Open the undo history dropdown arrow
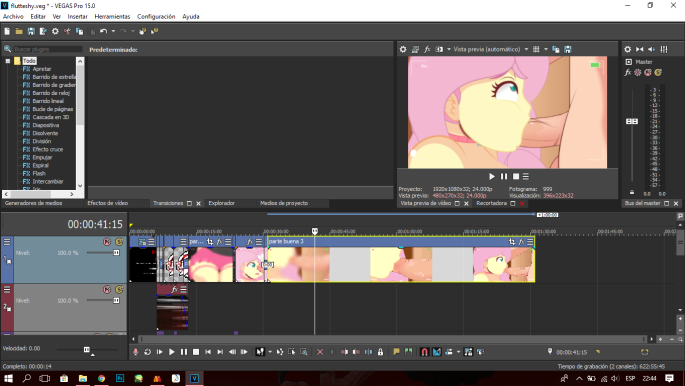This screenshot has width=685, height=386. 113,31
